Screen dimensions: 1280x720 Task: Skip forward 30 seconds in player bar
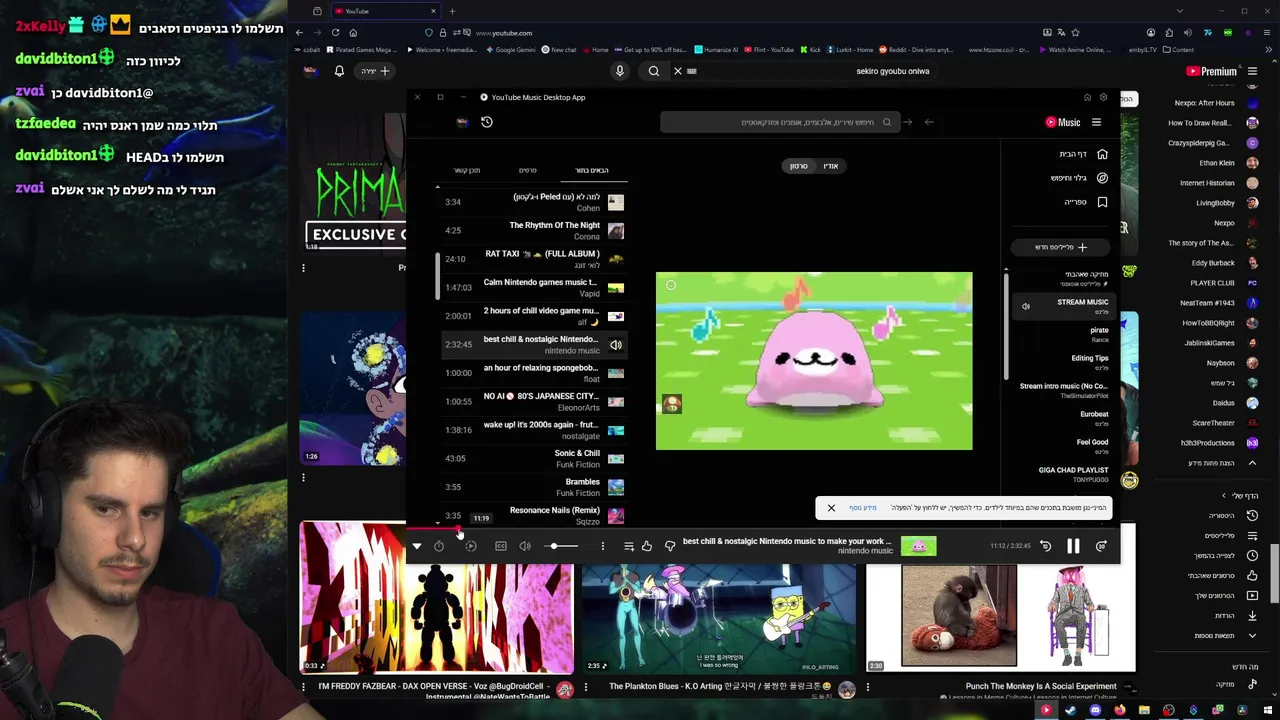point(1101,546)
